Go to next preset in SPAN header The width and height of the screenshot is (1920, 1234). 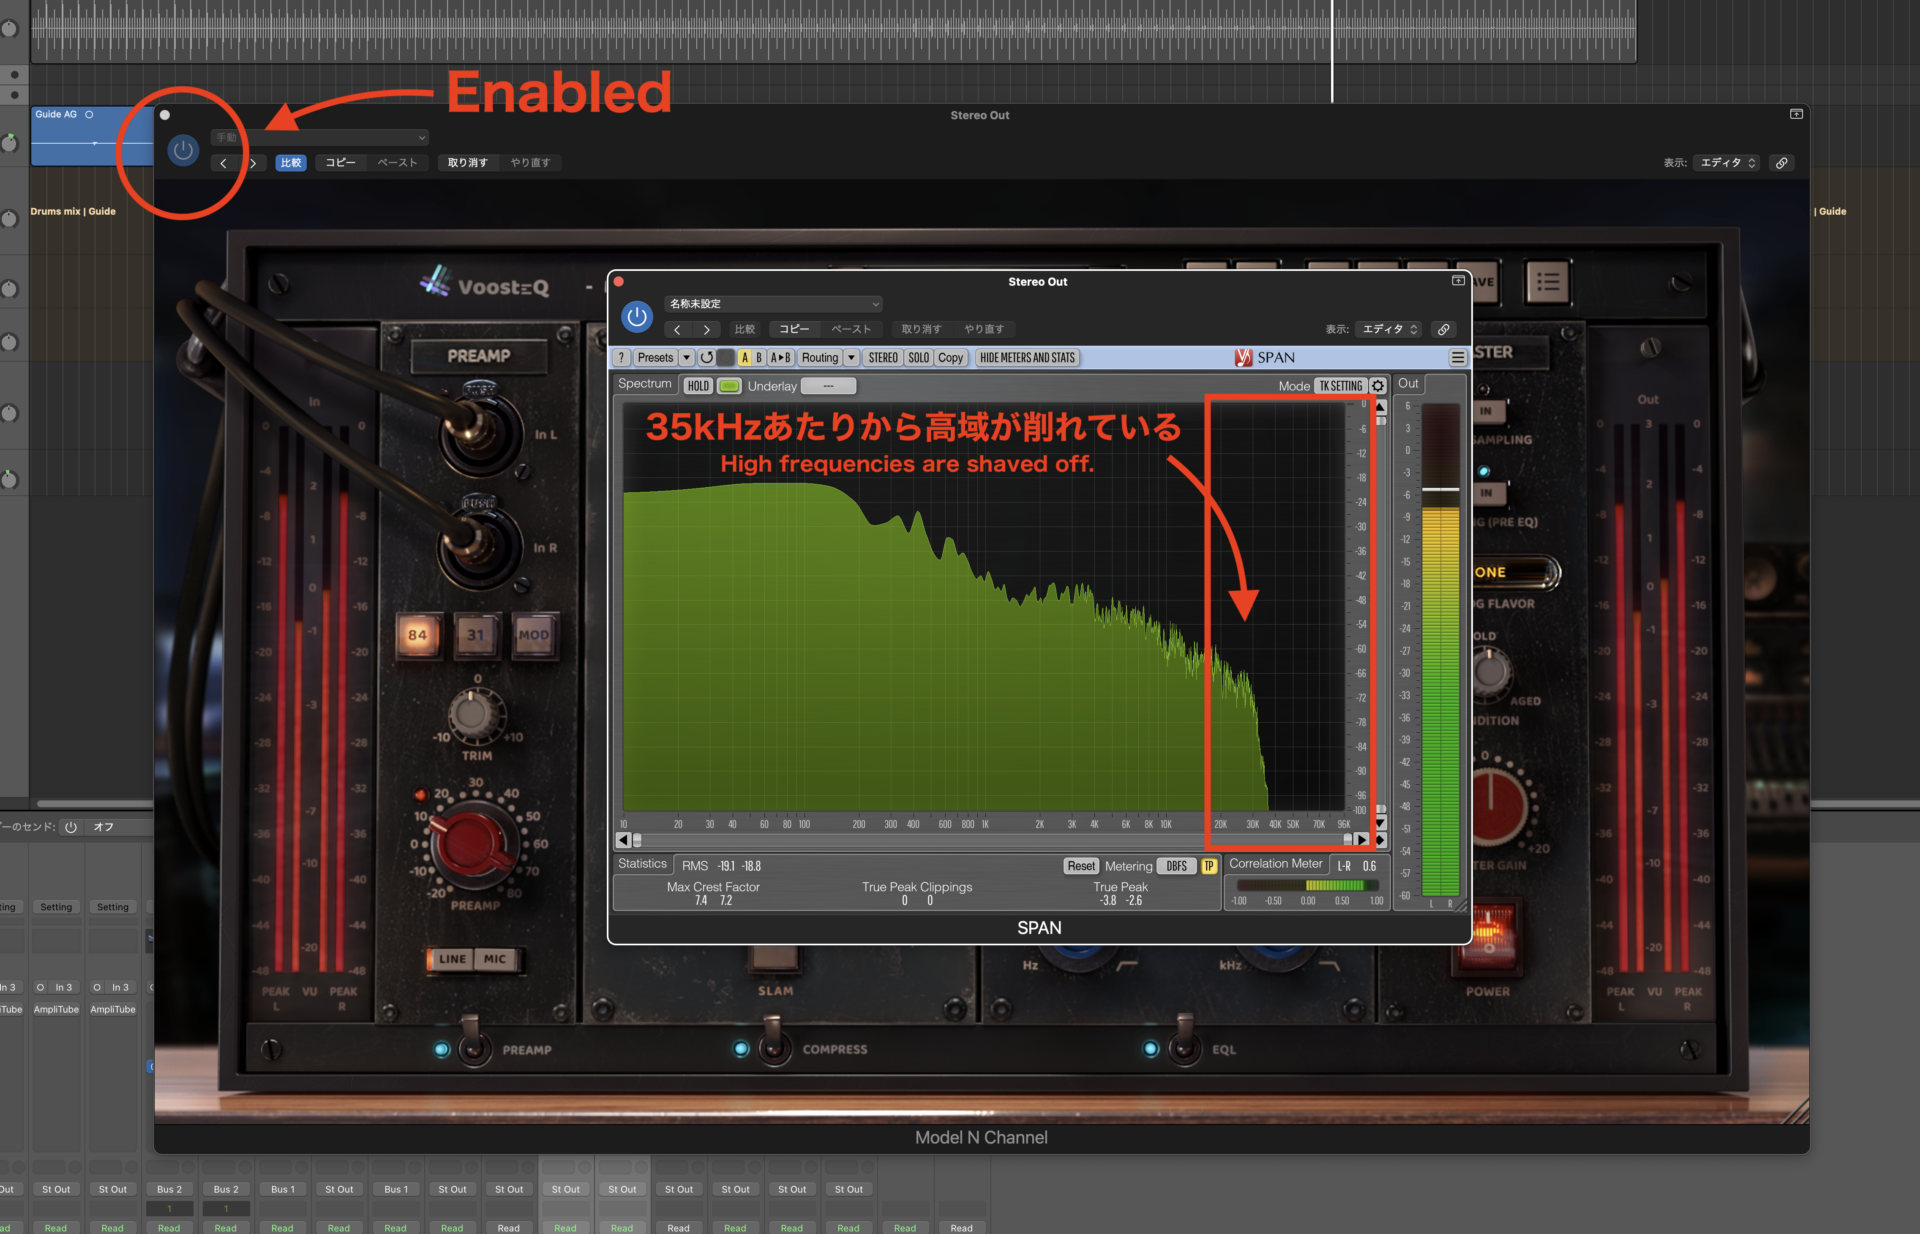click(x=707, y=329)
